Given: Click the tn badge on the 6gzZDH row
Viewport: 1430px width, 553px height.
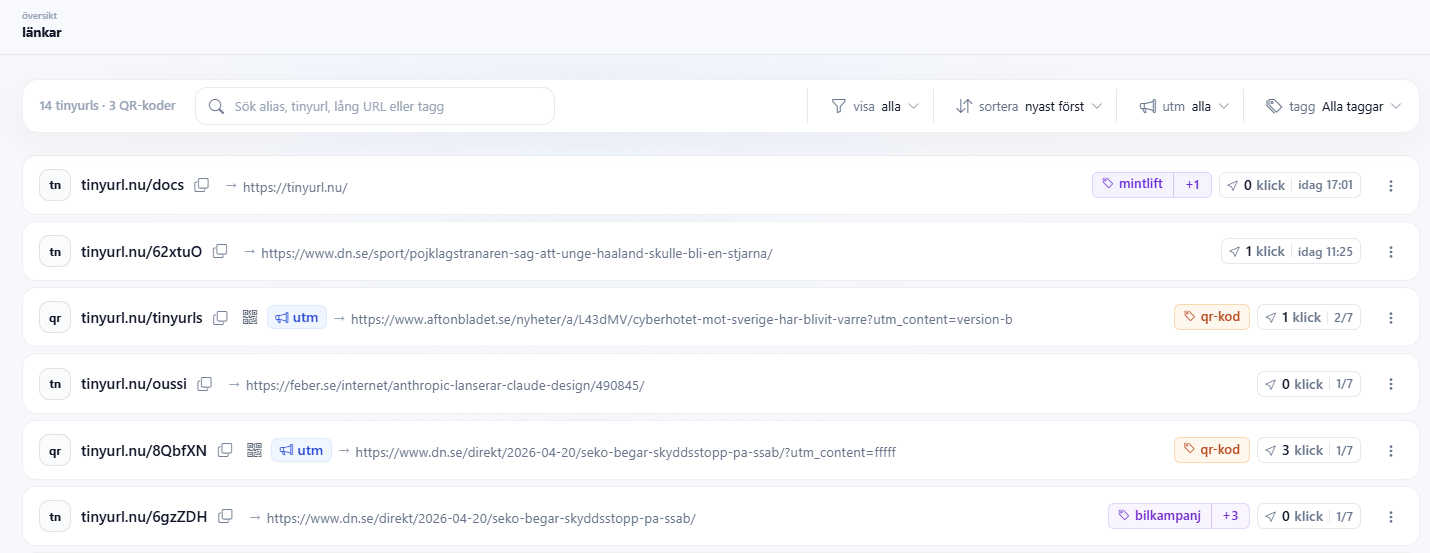Looking at the screenshot, I should click(x=55, y=516).
